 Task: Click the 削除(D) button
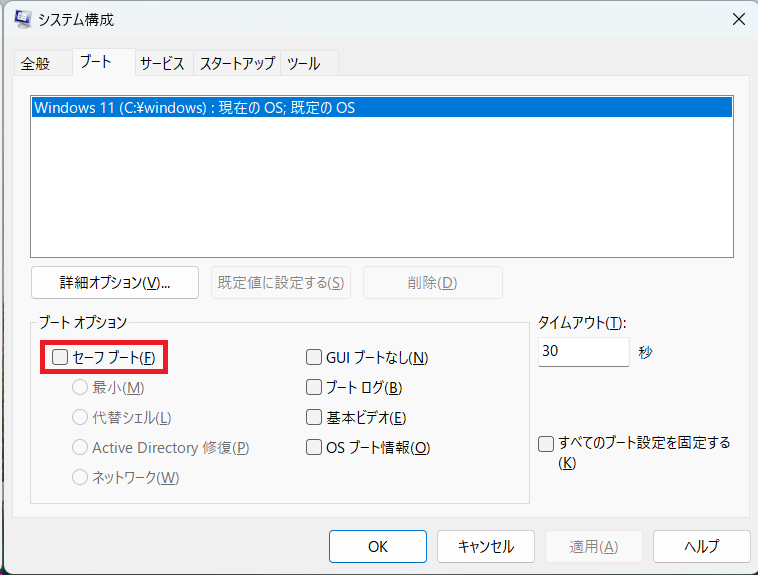coord(433,282)
